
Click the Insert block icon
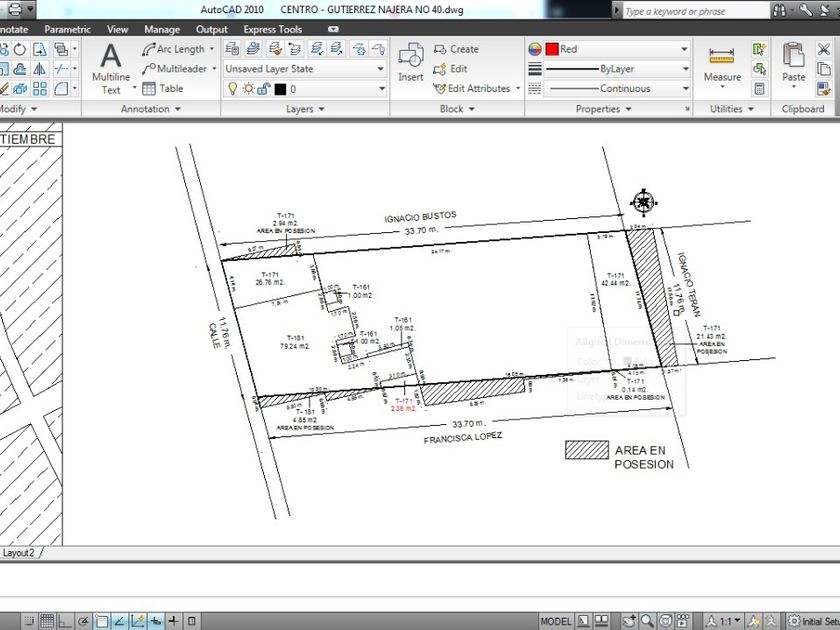410,62
